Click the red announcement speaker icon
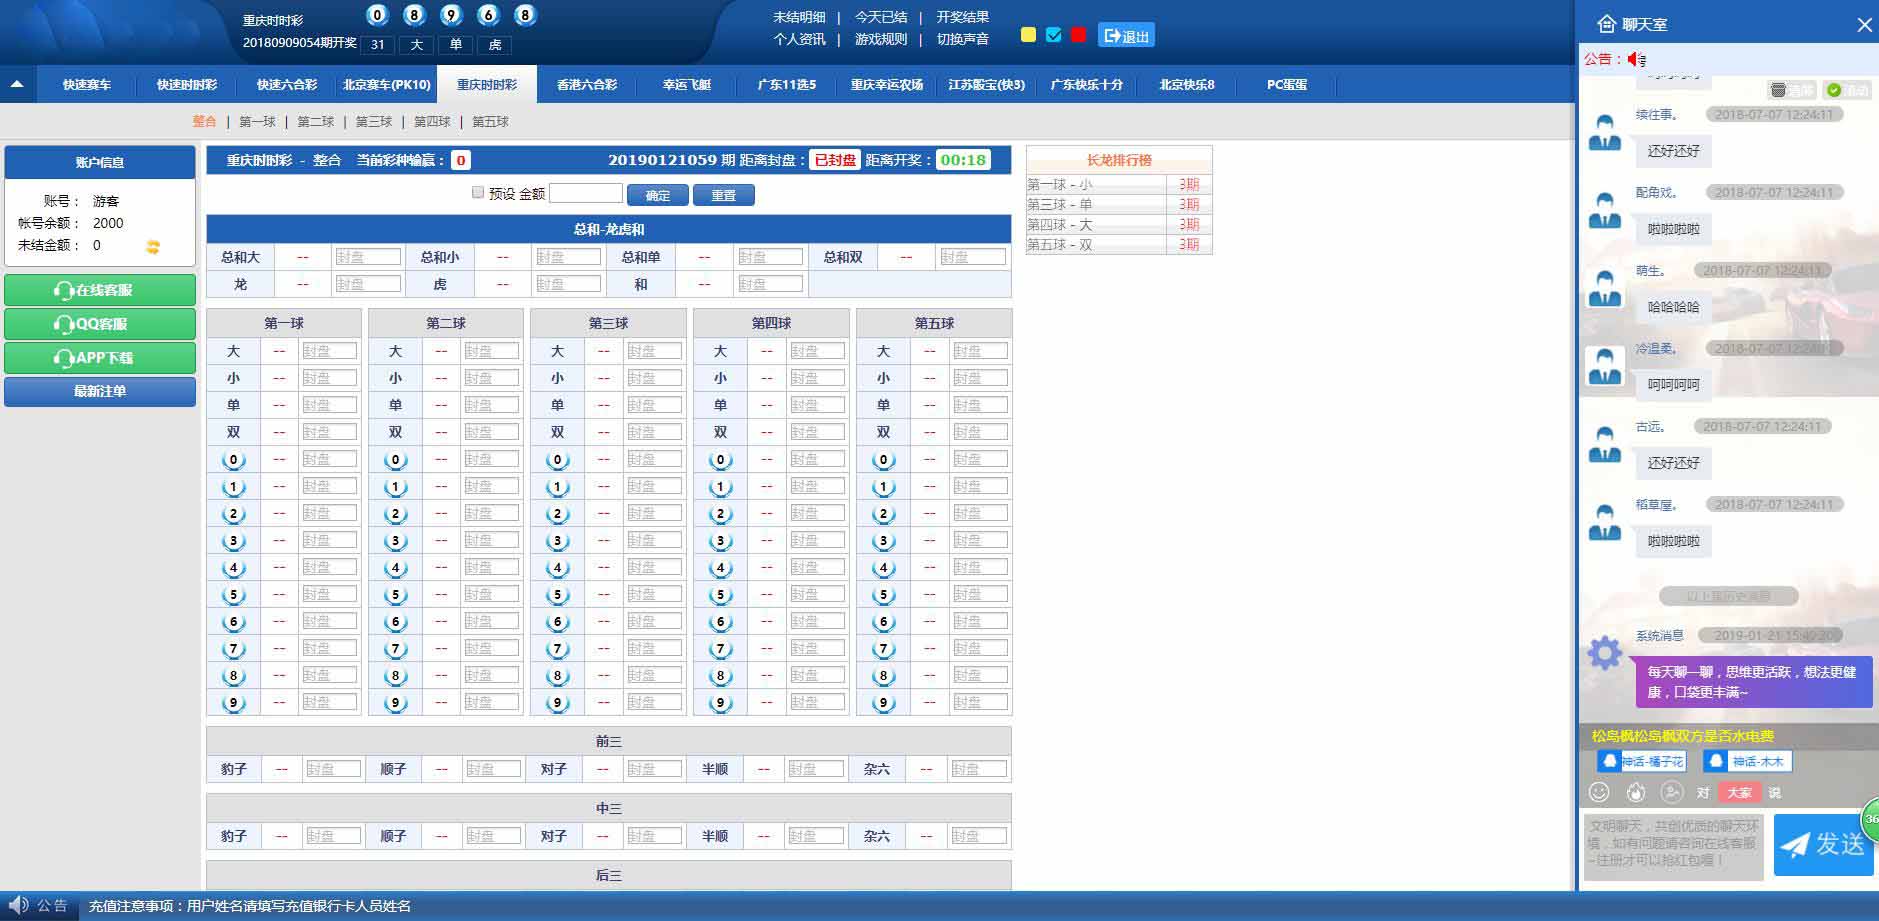The image size is (1879, 921). coord(1636,59)
